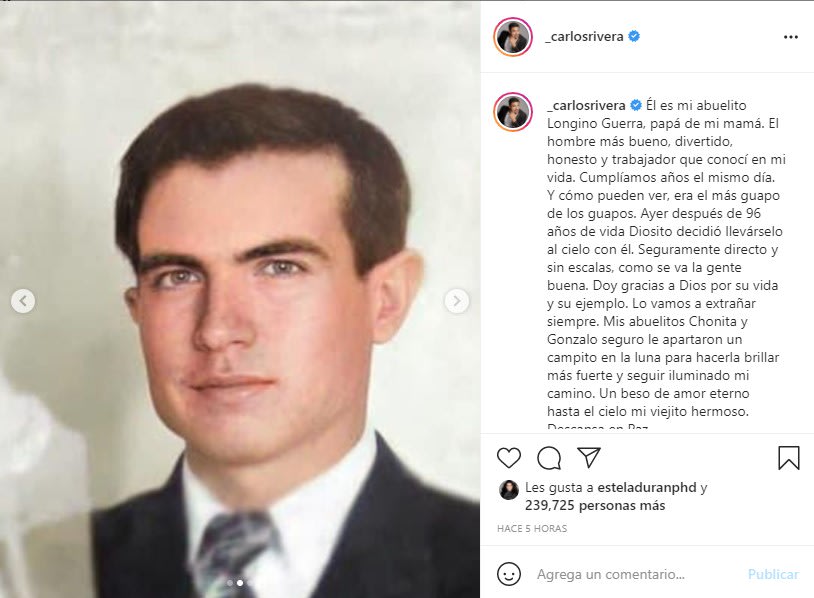Image resolution: width=814 pixels, height=598 pixels.
Task: Click the _carlosrivera username in header
Action: click(x=585, y=36)
